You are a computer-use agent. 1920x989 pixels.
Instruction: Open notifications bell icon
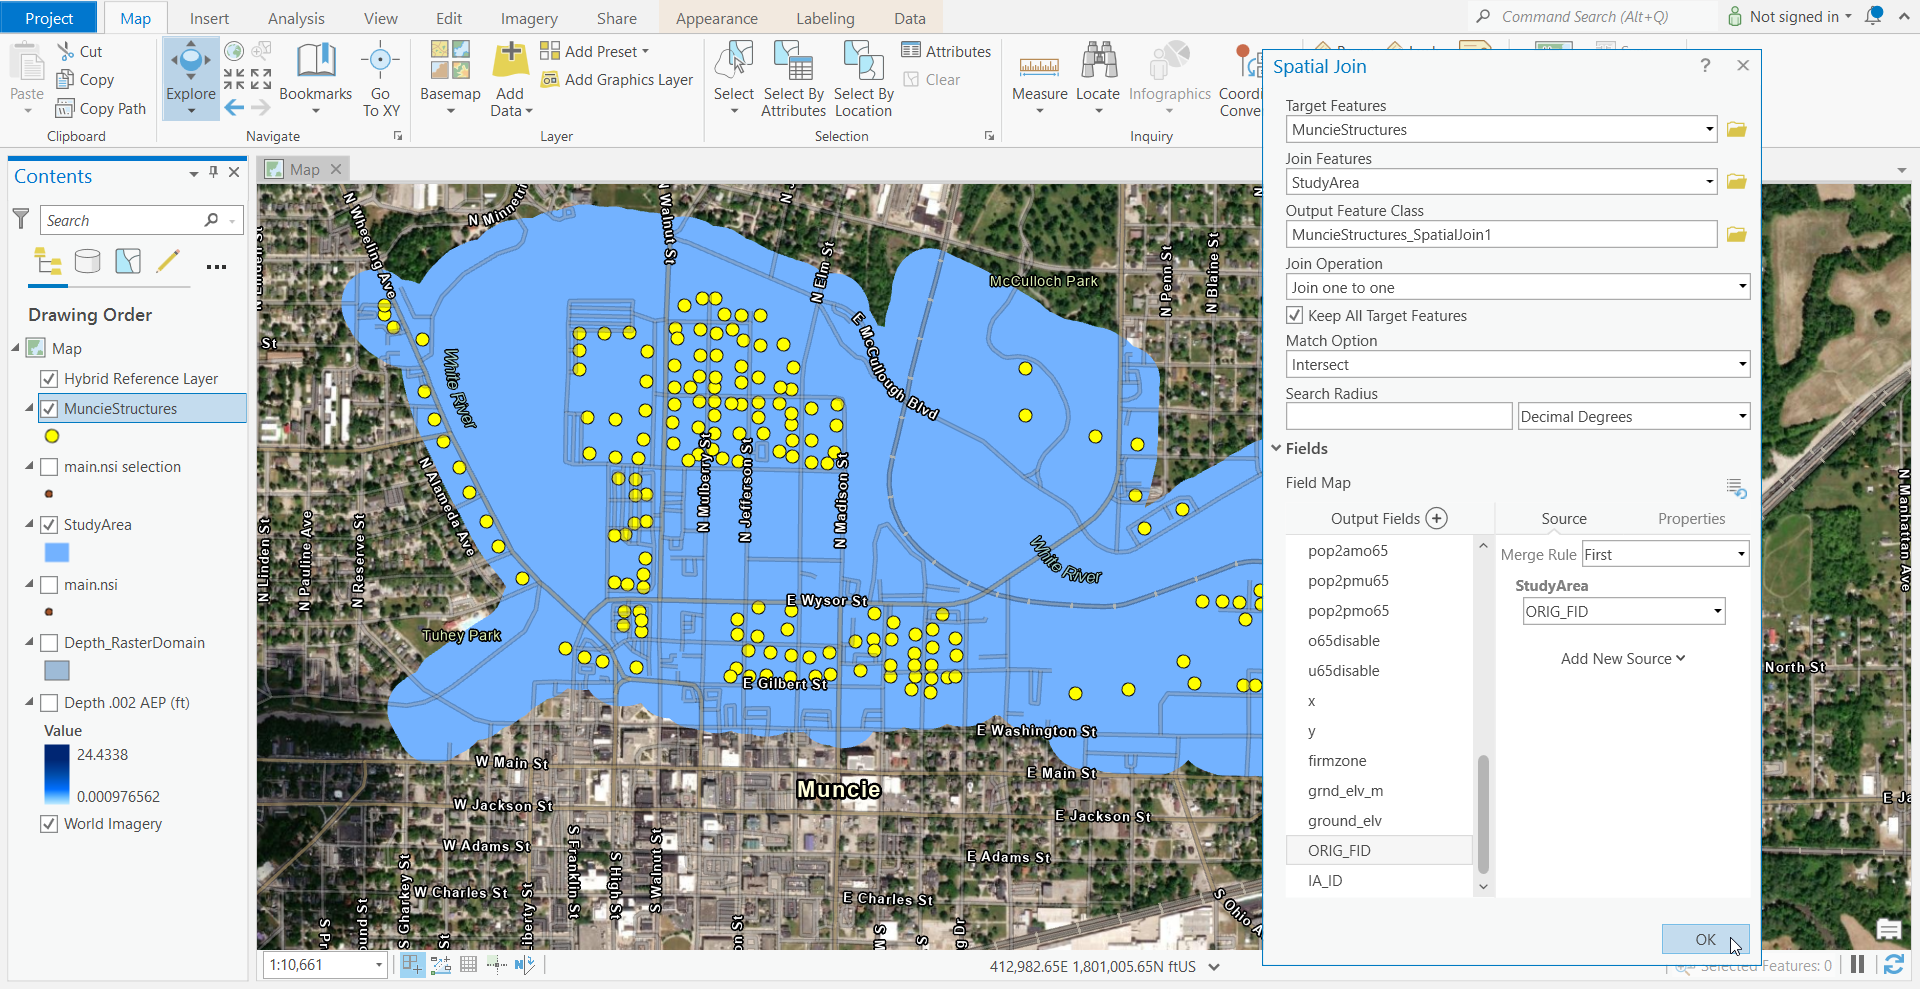click(x=1873, y=16)
